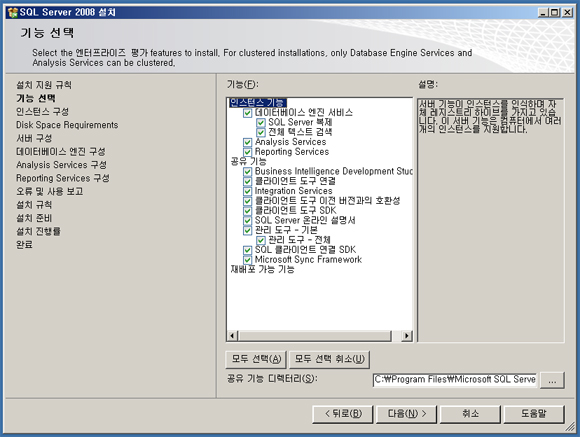
Task: Toggle Microsoft Sync Framework checkbox
Action: pos(247,260)
